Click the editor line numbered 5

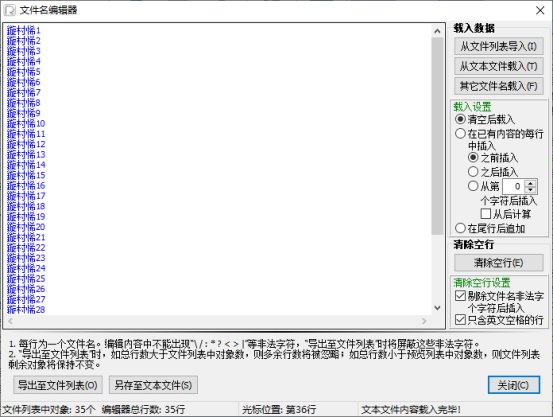[x=24, y=72]
